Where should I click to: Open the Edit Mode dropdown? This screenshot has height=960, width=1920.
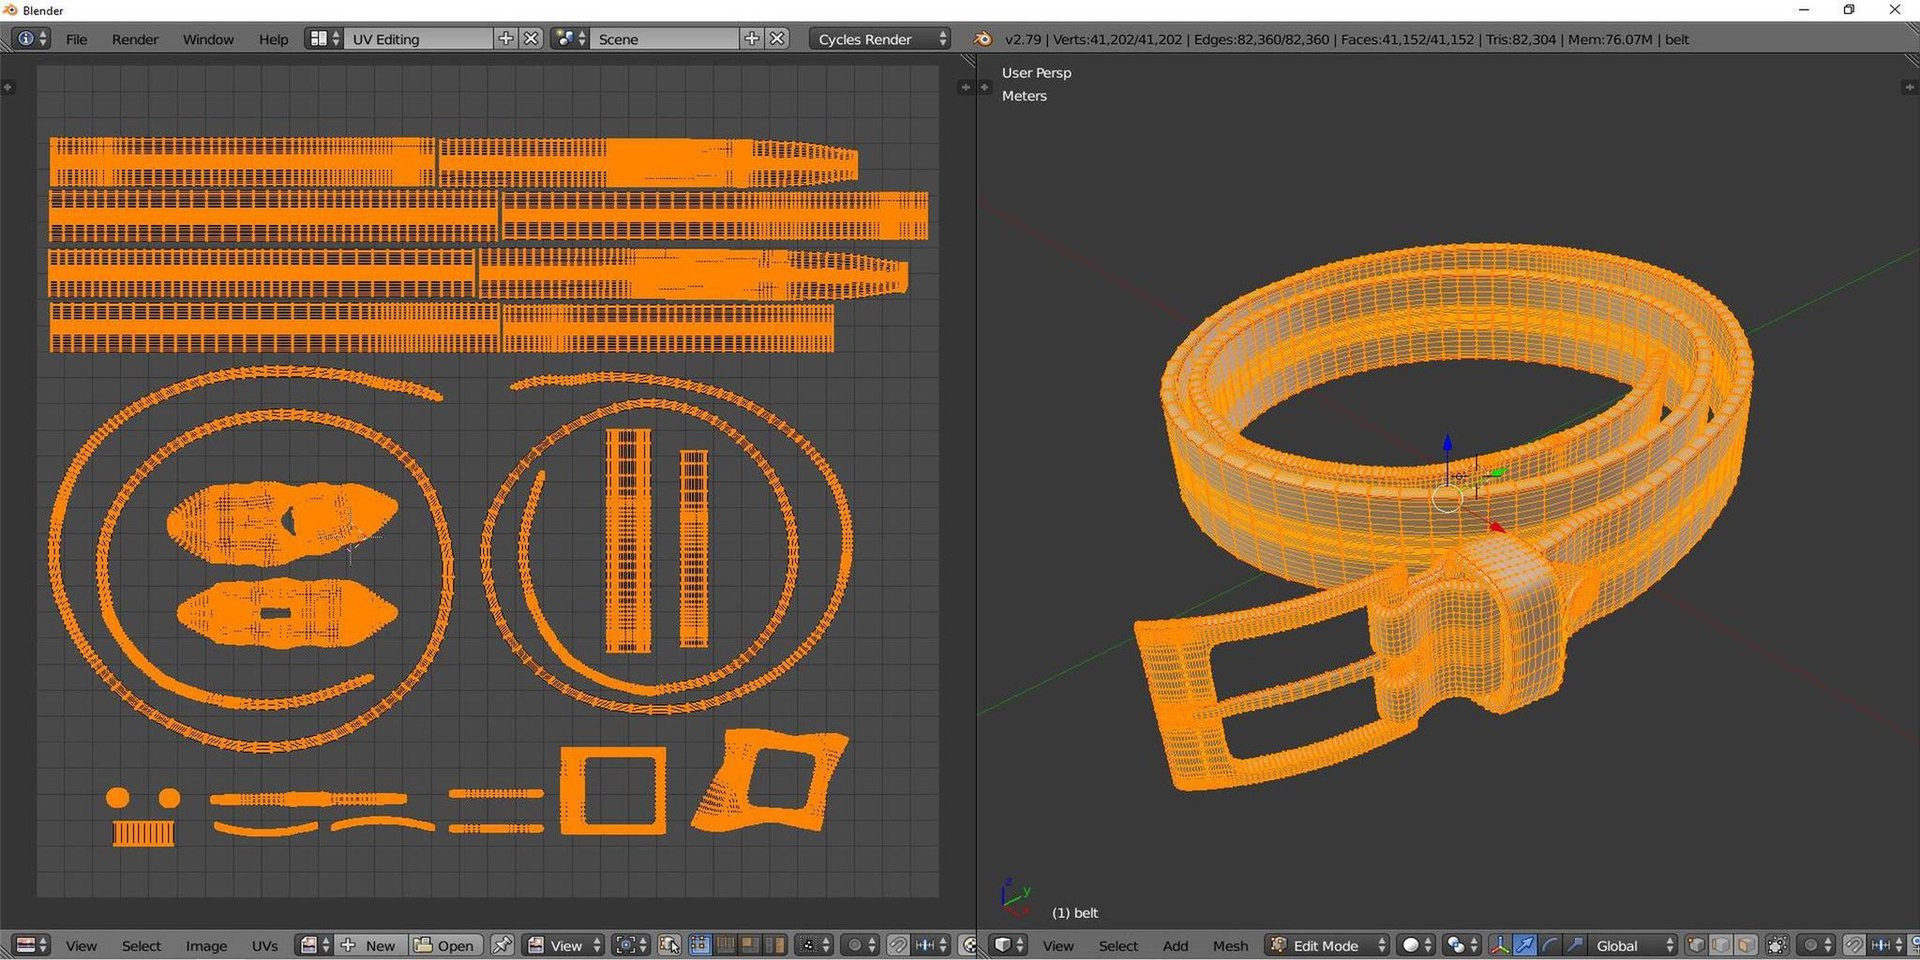[x=1327, y=945]
